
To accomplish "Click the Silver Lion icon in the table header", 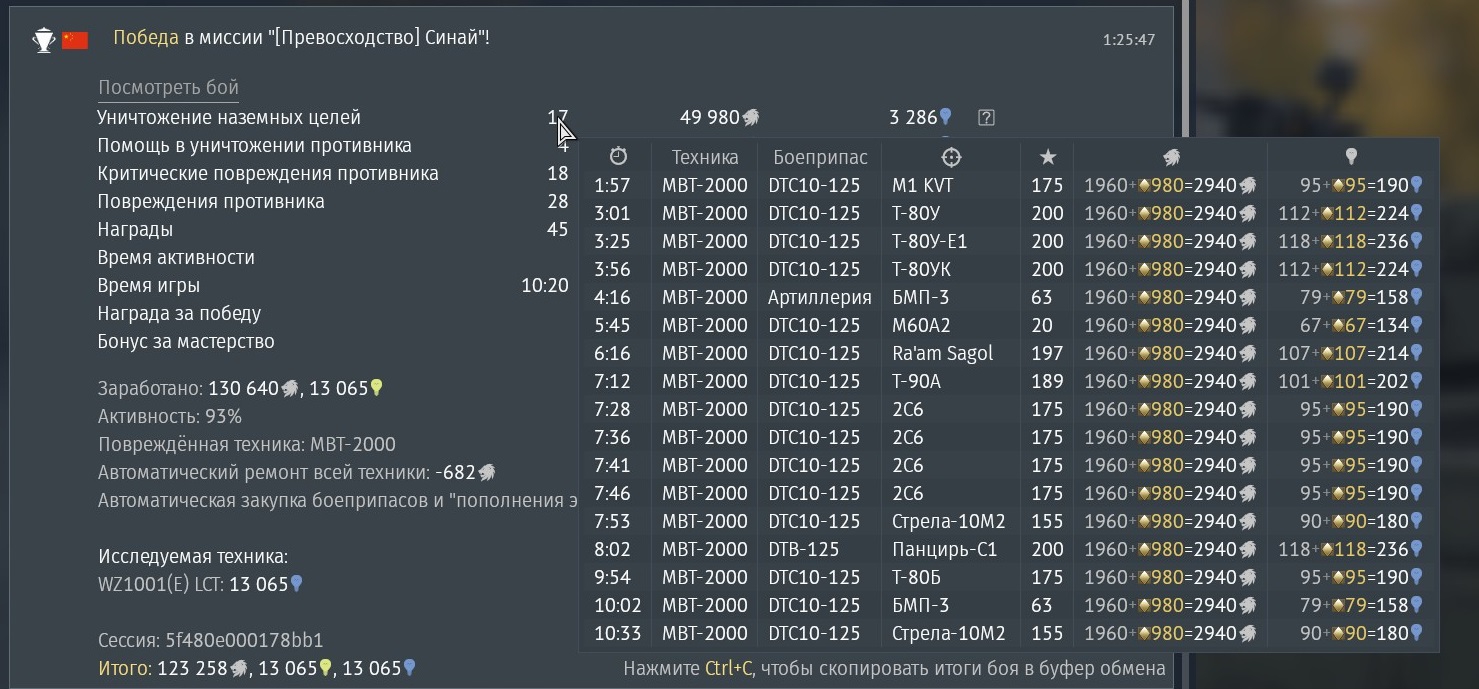I will 1171,157.
